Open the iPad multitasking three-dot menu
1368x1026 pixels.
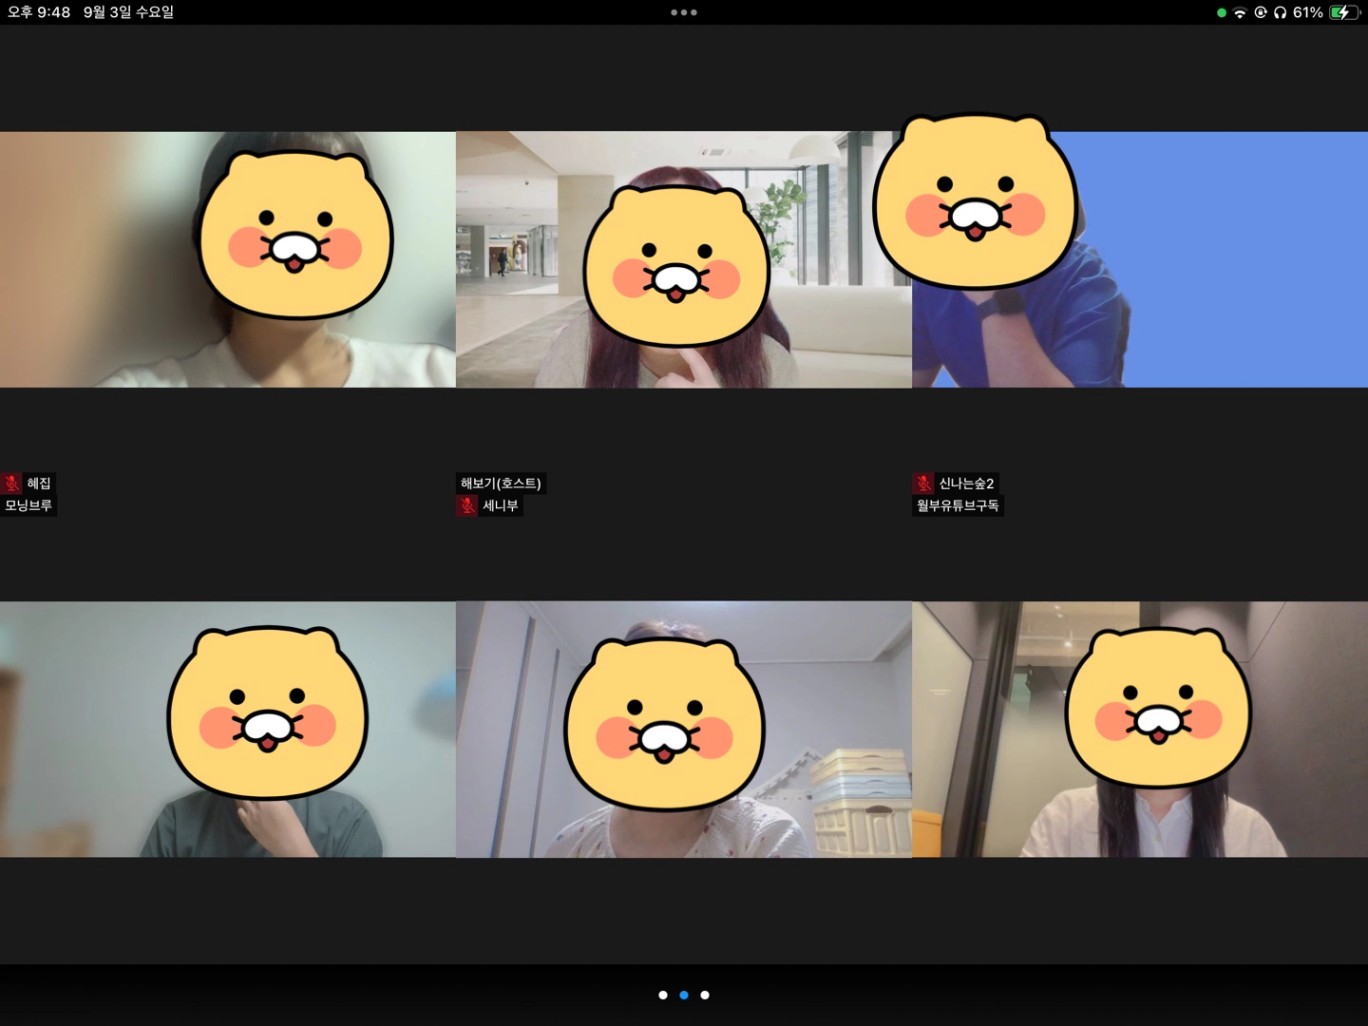(x=684, y=13)
